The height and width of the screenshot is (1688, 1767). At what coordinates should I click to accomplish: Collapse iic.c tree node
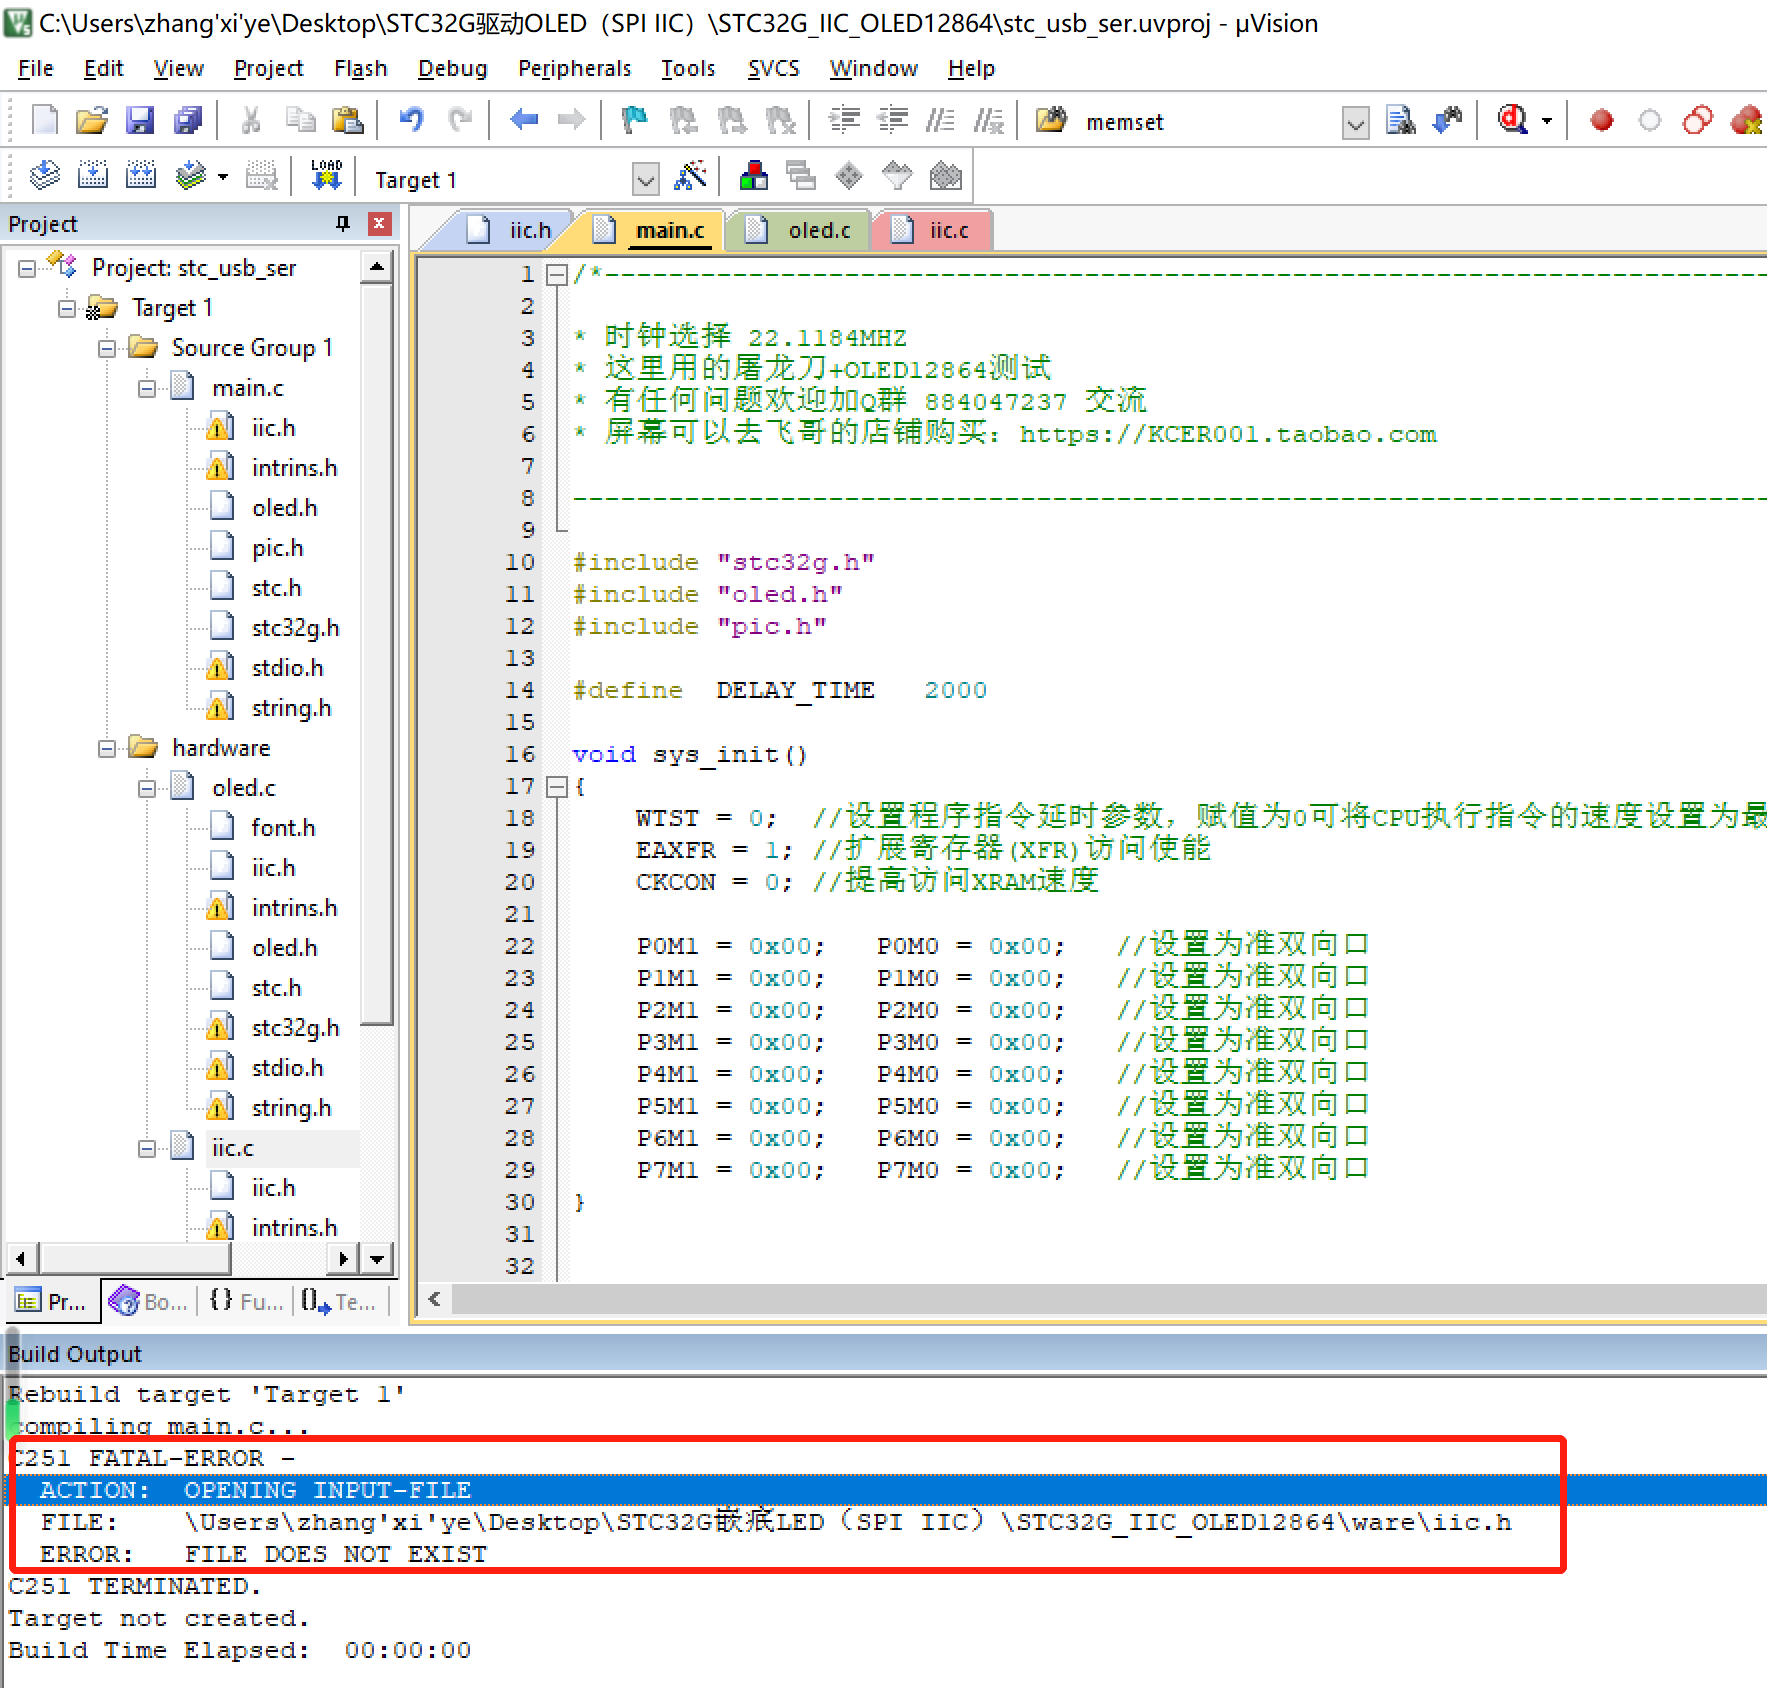(147, 1148)
